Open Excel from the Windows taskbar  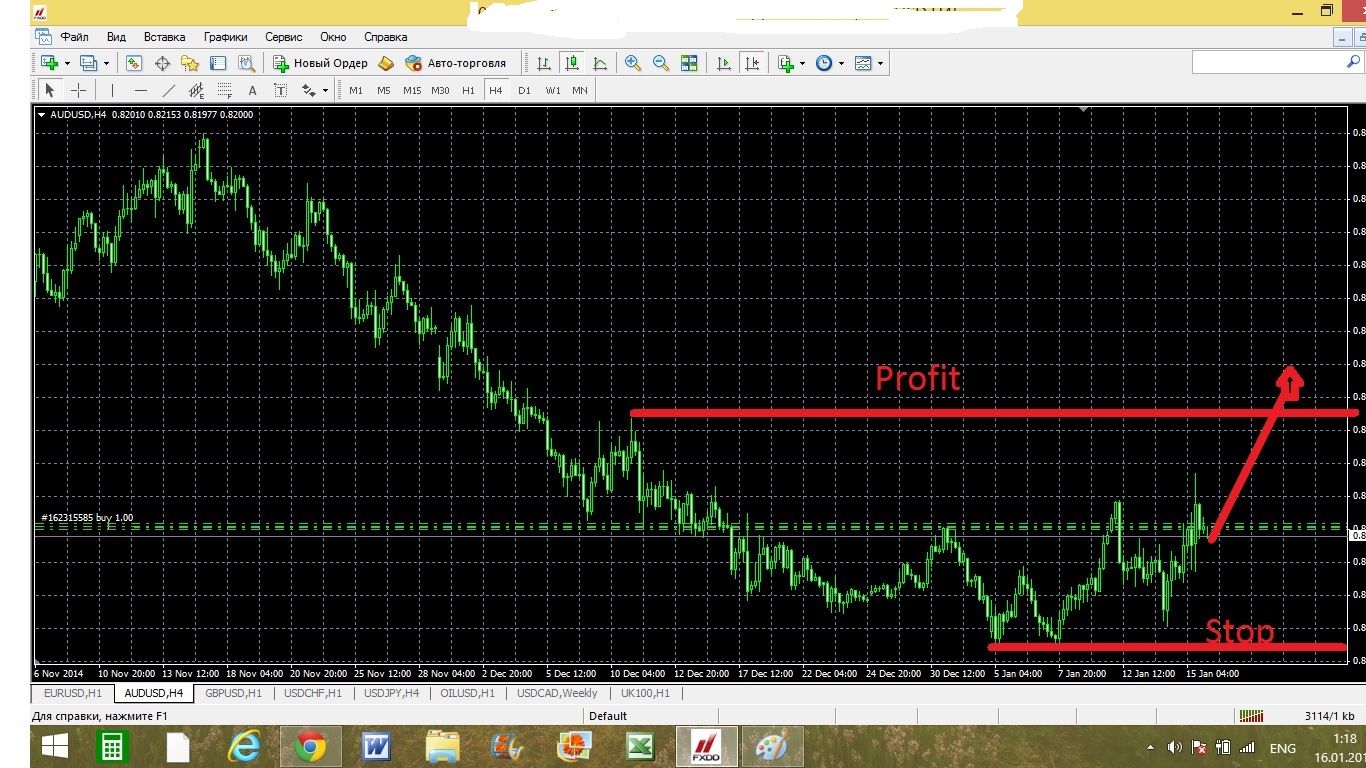pyautogui.click(x=640, y=747)
